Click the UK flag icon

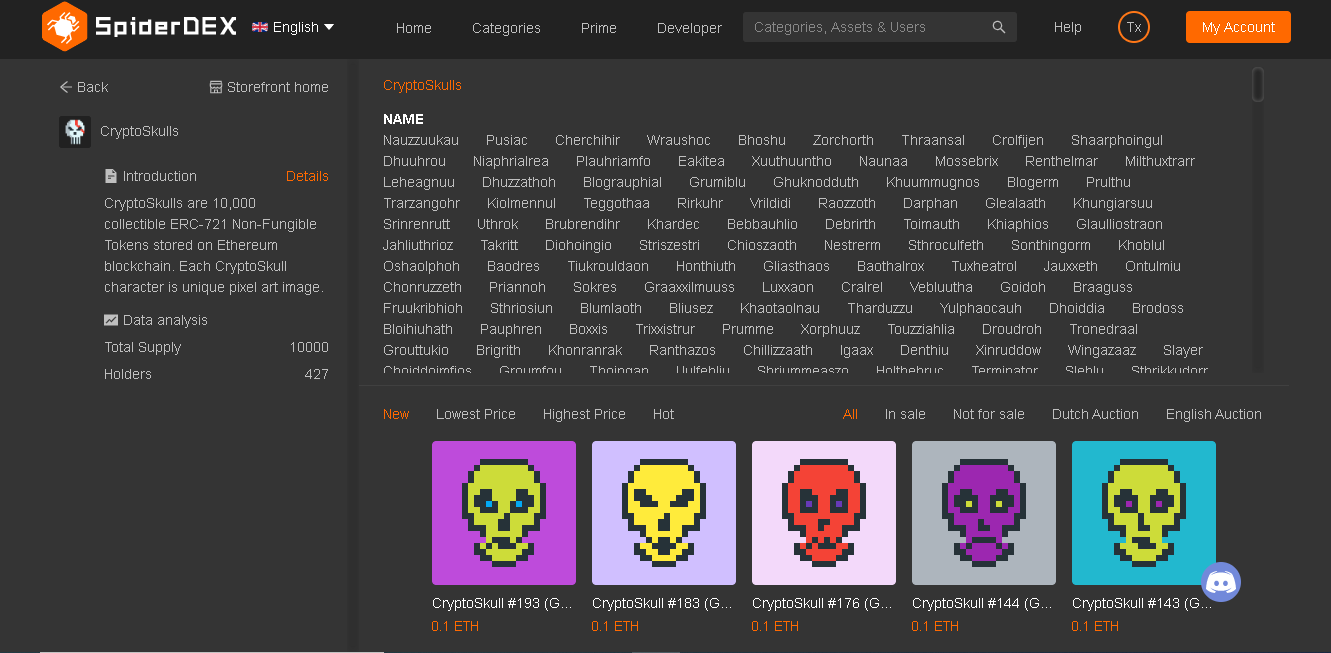click(x=260, y=27)
